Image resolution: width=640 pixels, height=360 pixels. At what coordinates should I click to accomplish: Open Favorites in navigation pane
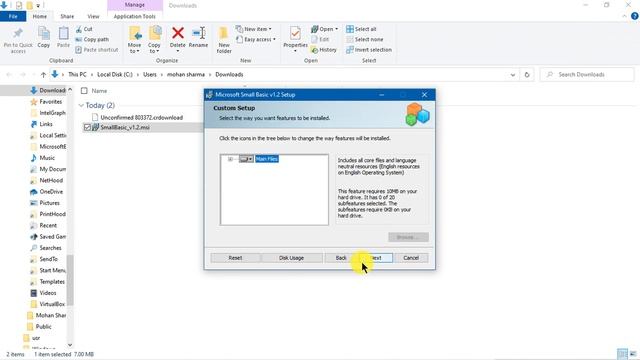50,102
